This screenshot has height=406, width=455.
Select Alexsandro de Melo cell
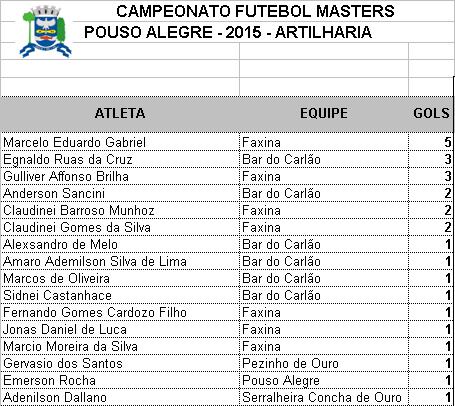(x=120, y=244)
